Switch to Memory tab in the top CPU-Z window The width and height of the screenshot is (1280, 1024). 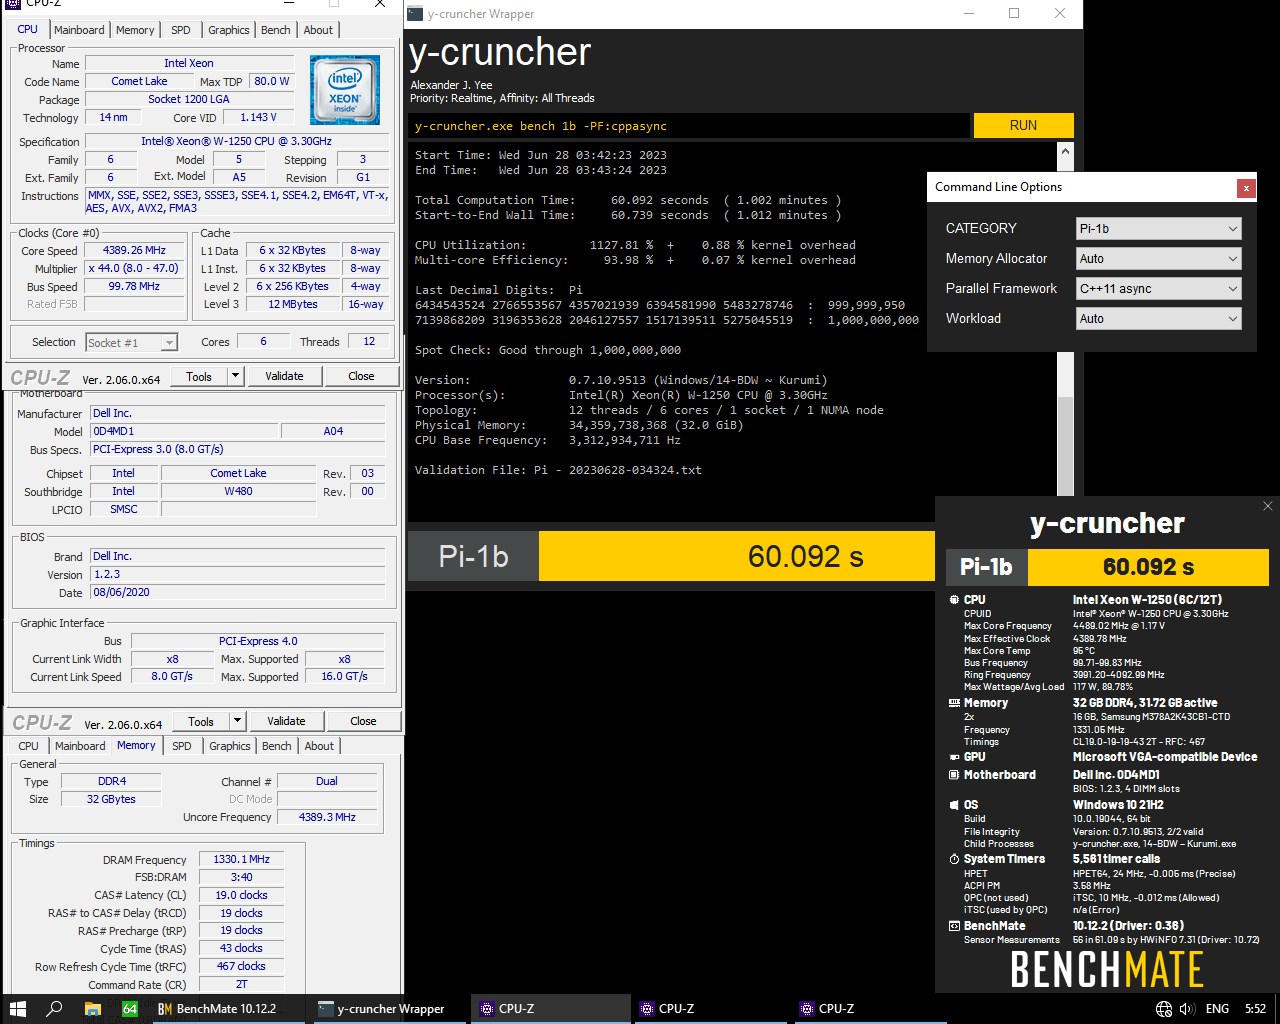(135, 30)
